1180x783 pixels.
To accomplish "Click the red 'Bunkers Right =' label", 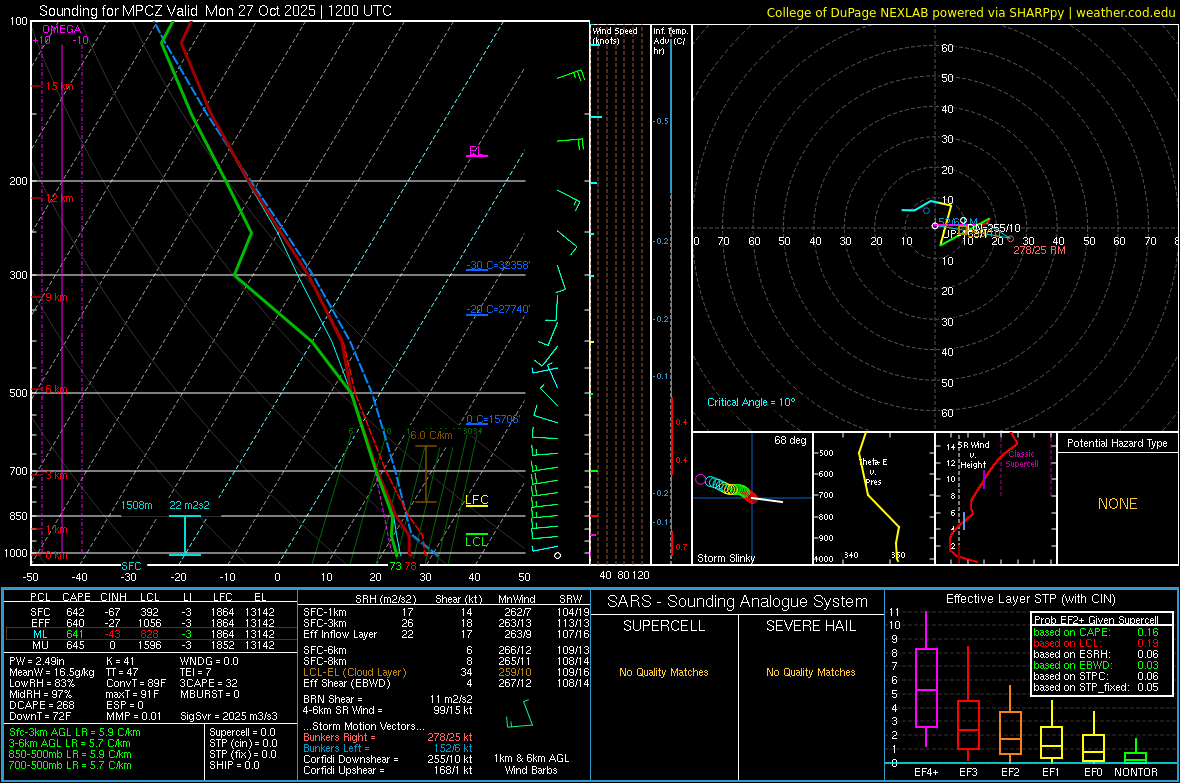I will pos(339,737).
